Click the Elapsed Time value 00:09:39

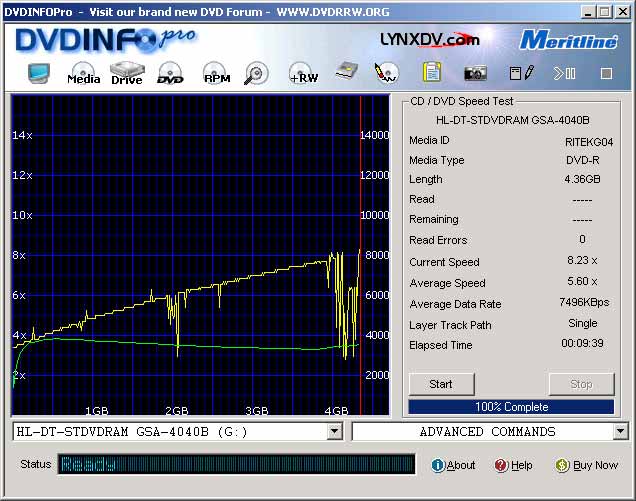pyautogui.click(x=582, y=344)
